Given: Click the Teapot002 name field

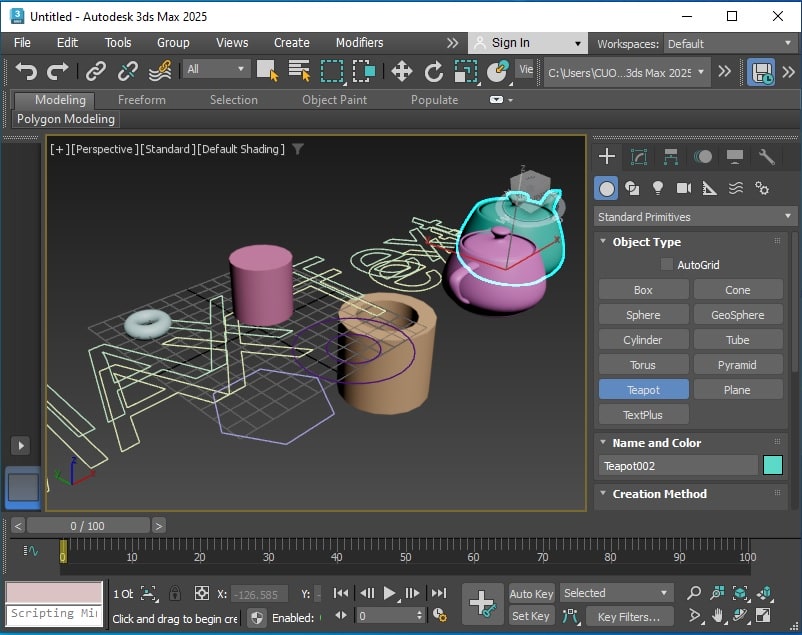Looking at the screenshot, I should pyautogui.click(x=678, y=466).
